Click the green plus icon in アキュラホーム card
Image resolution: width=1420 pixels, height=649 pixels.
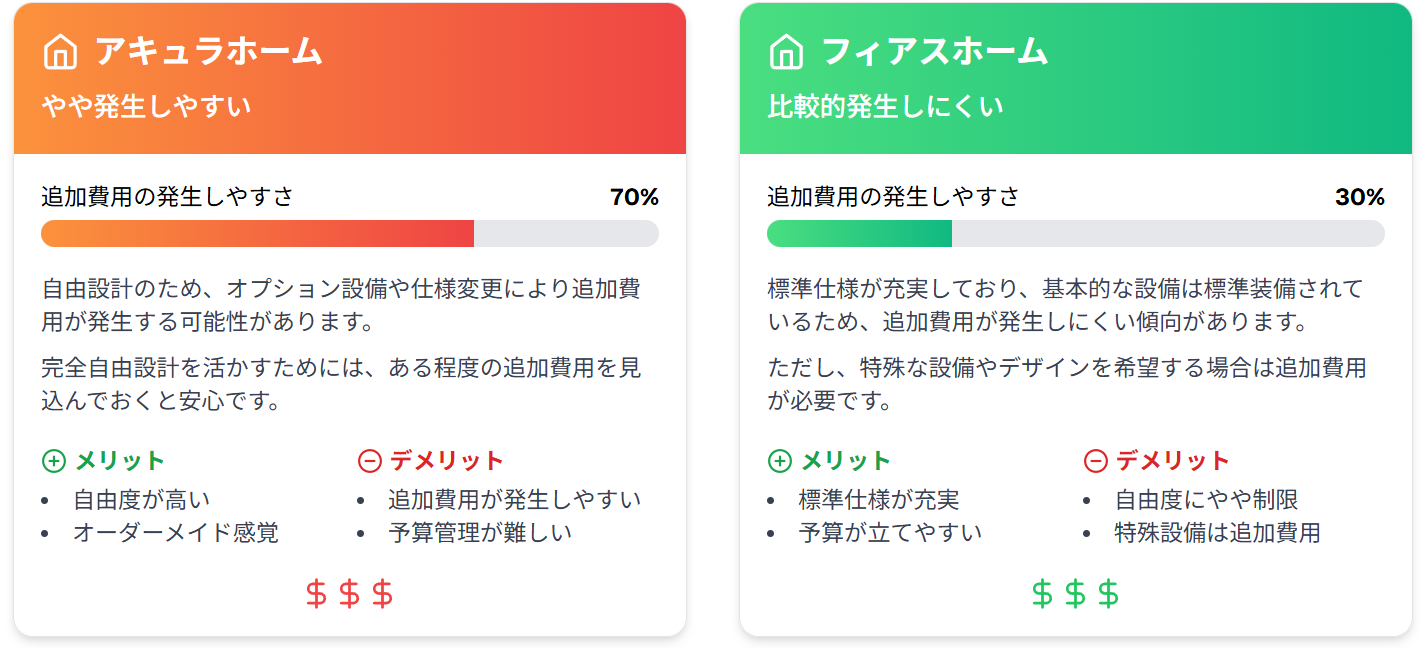point(53,461)
